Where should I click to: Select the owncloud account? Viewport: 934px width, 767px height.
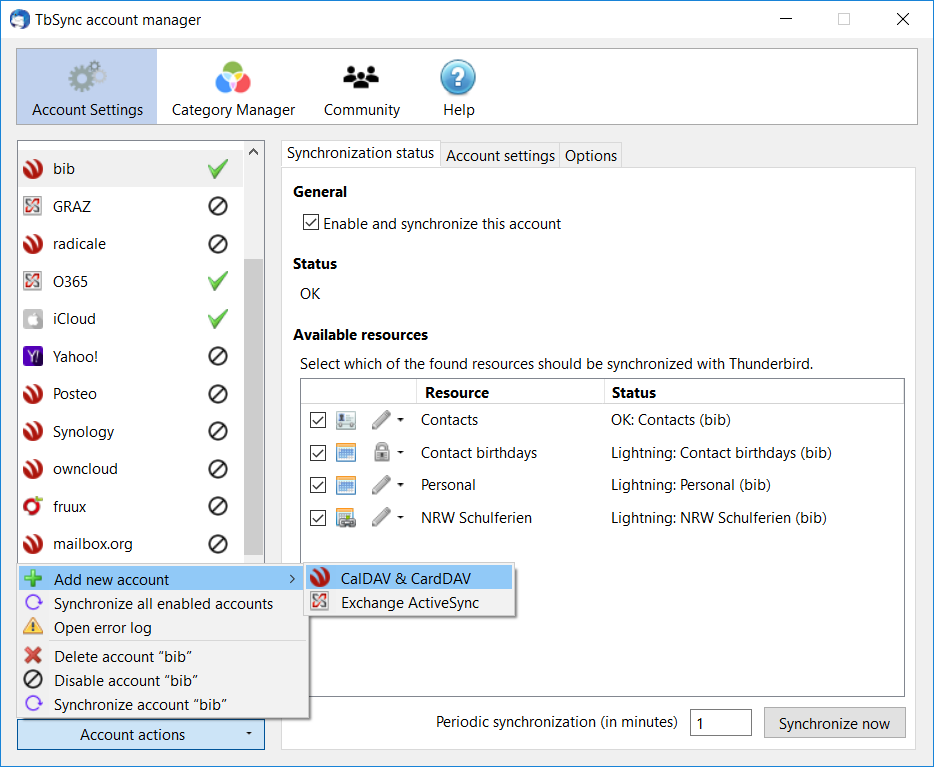[x=131, y=469]
